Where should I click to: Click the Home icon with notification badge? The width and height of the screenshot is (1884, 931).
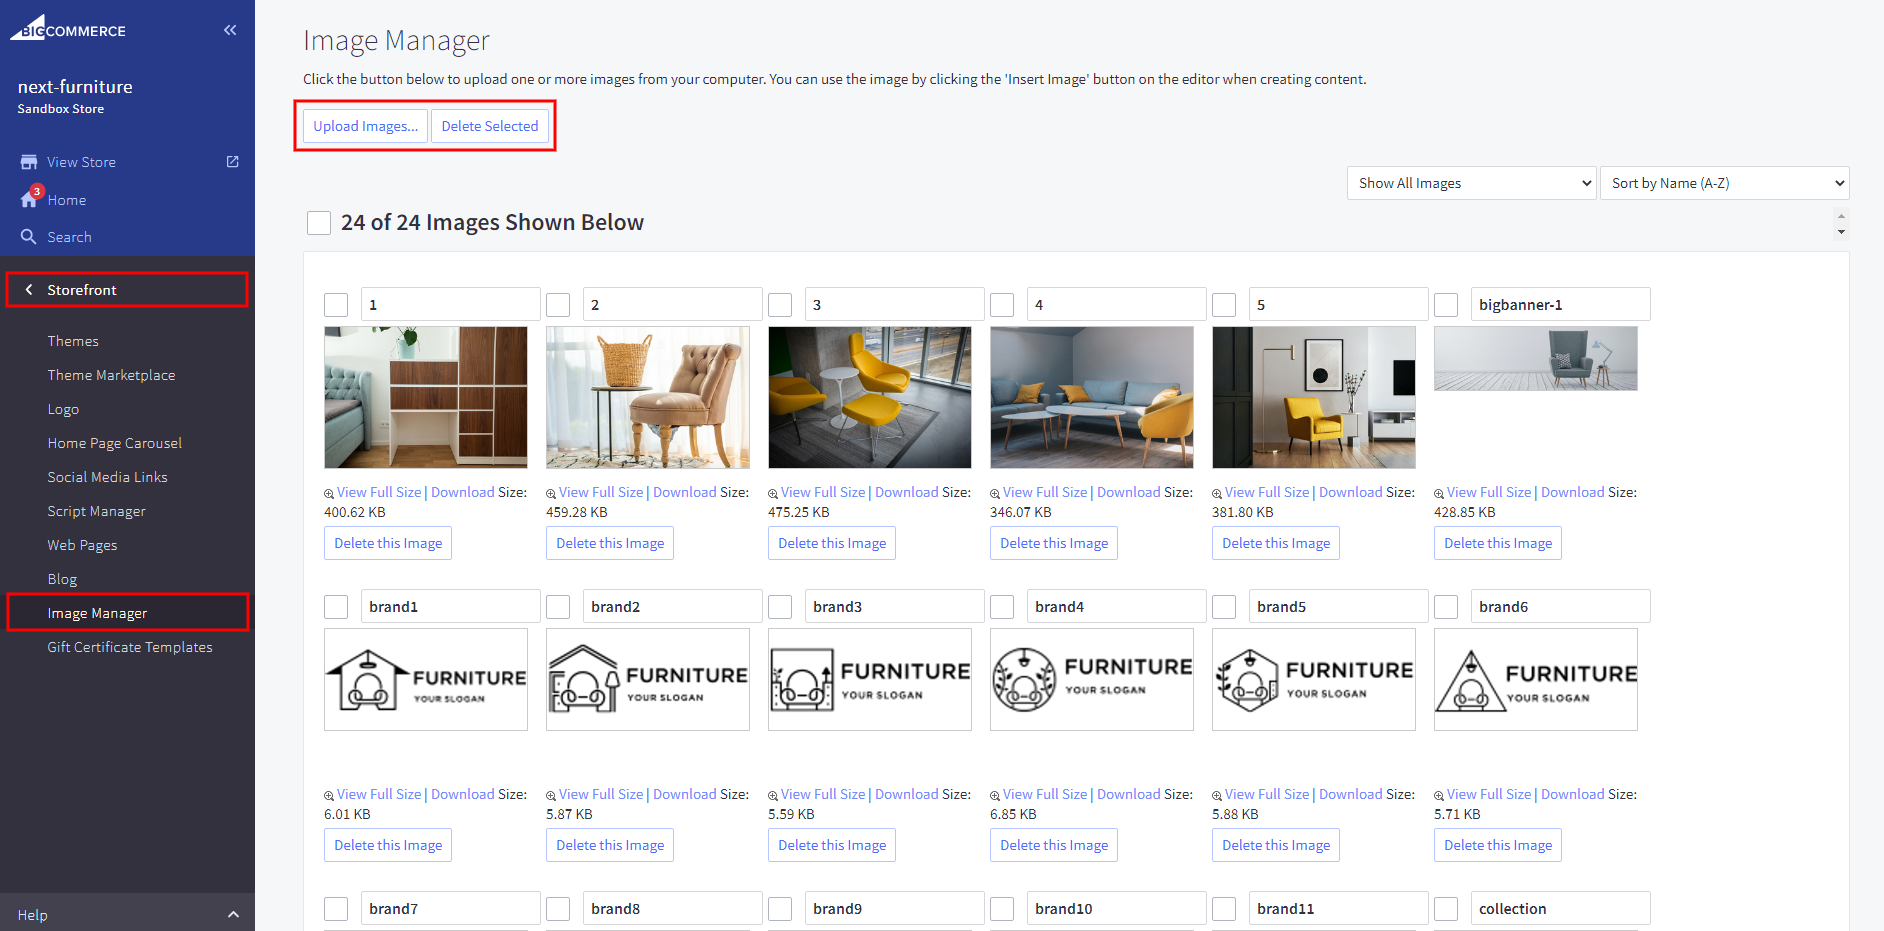[30, 199]
